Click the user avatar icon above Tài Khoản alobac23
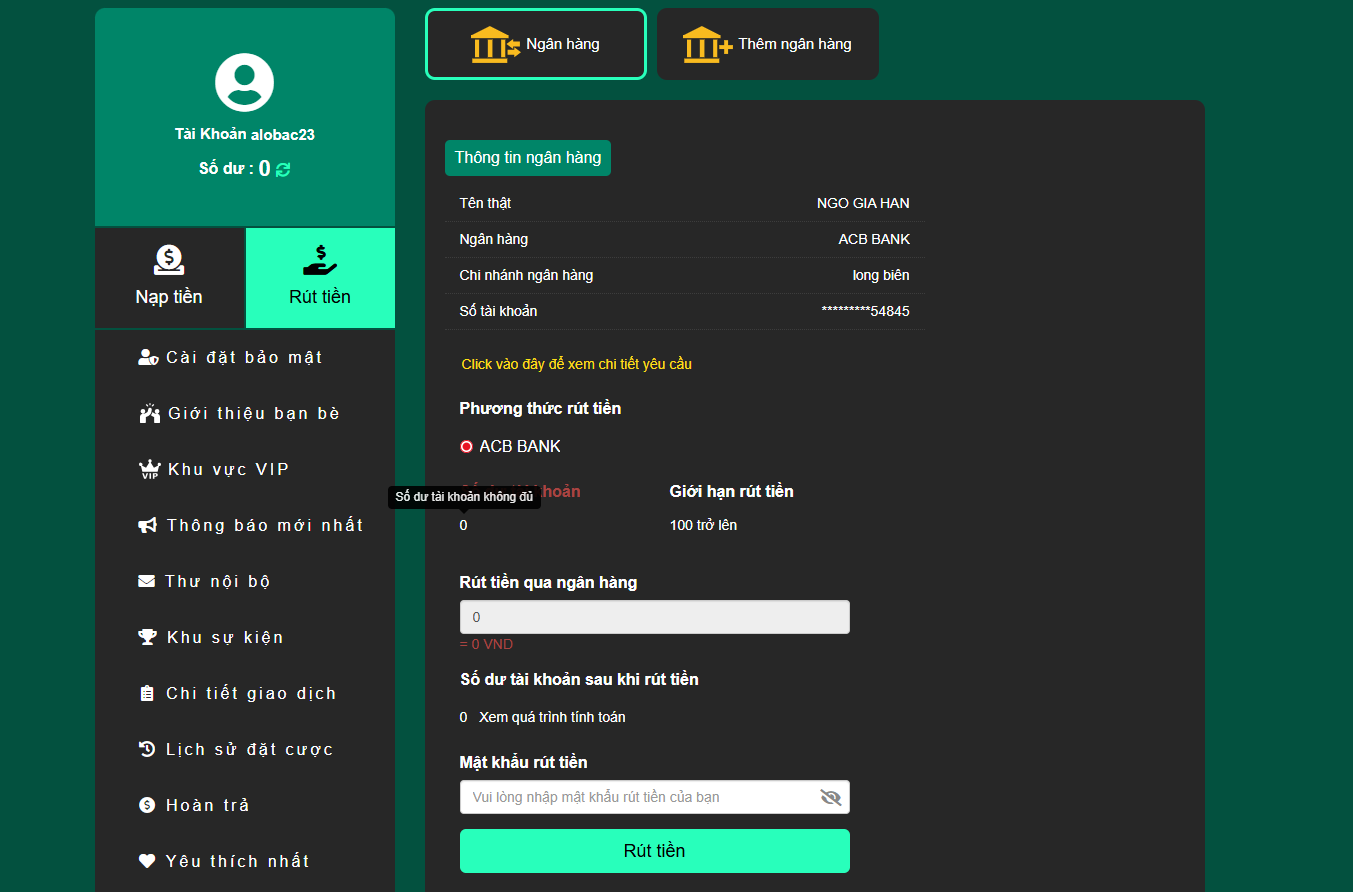 point(244,81)
